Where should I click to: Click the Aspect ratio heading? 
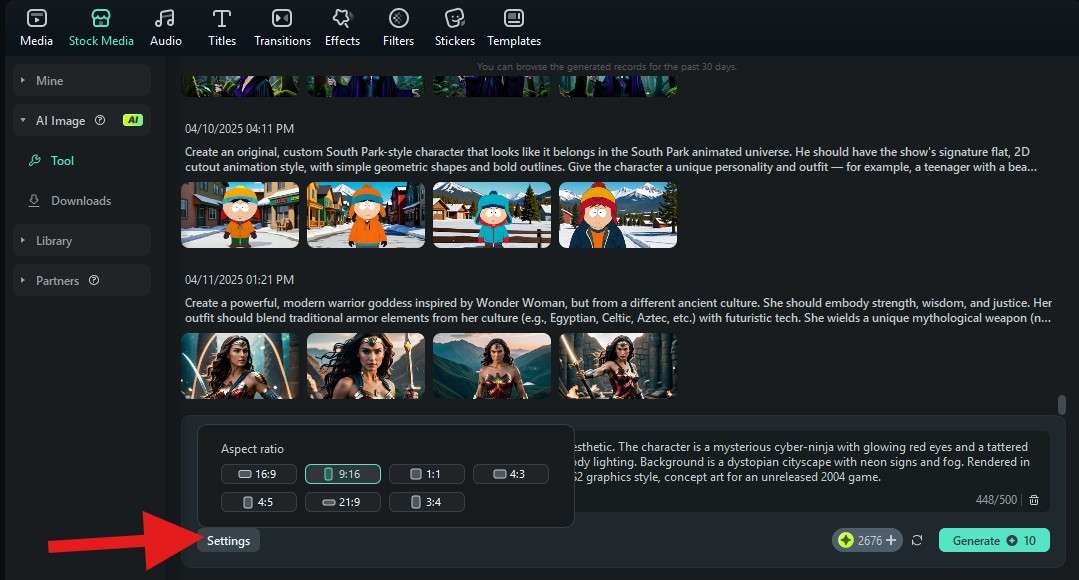pos(252,449)
